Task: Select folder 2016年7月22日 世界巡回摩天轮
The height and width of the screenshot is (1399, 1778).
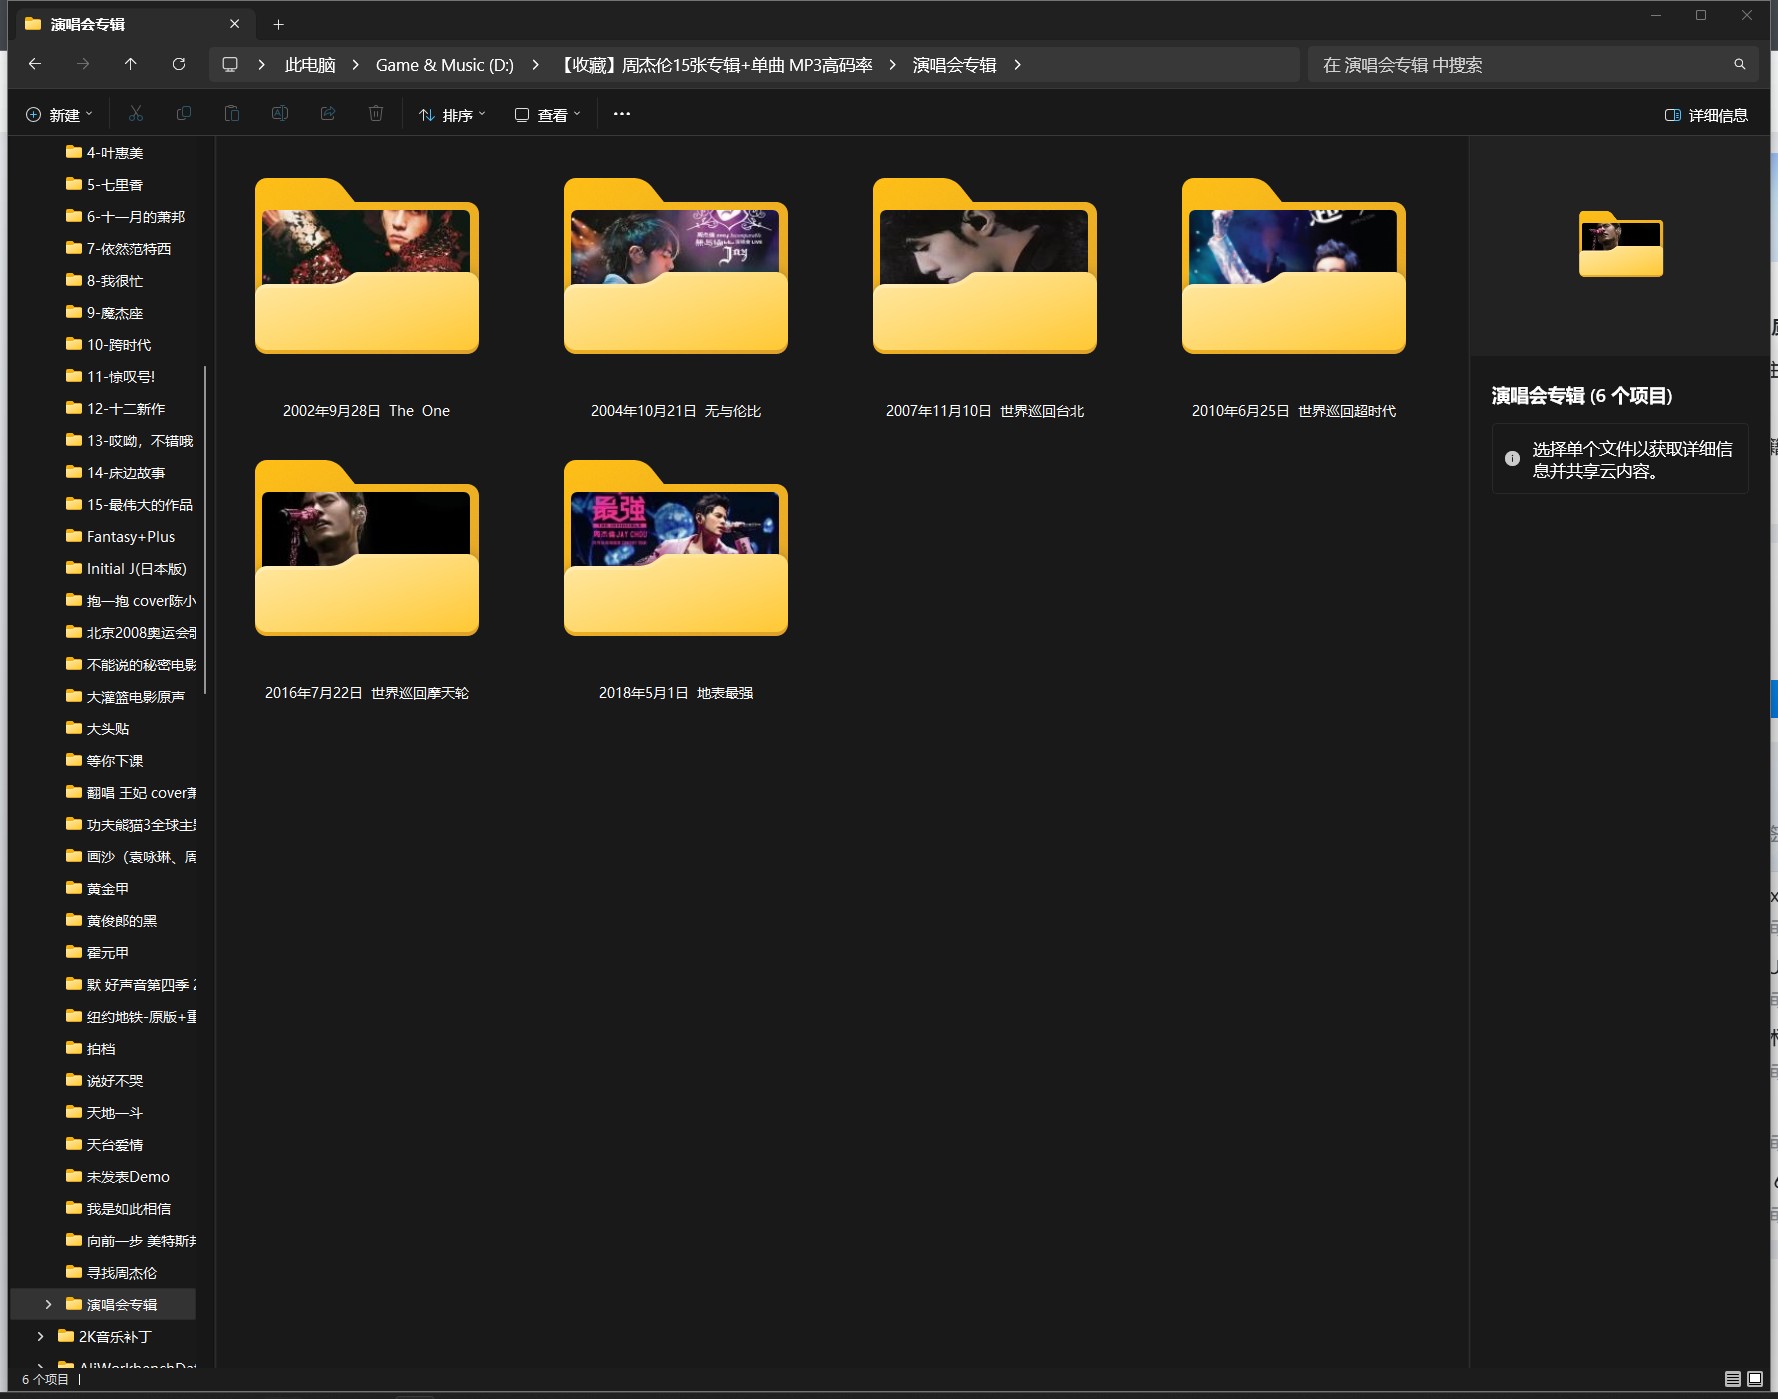Action: coord(367,579)
